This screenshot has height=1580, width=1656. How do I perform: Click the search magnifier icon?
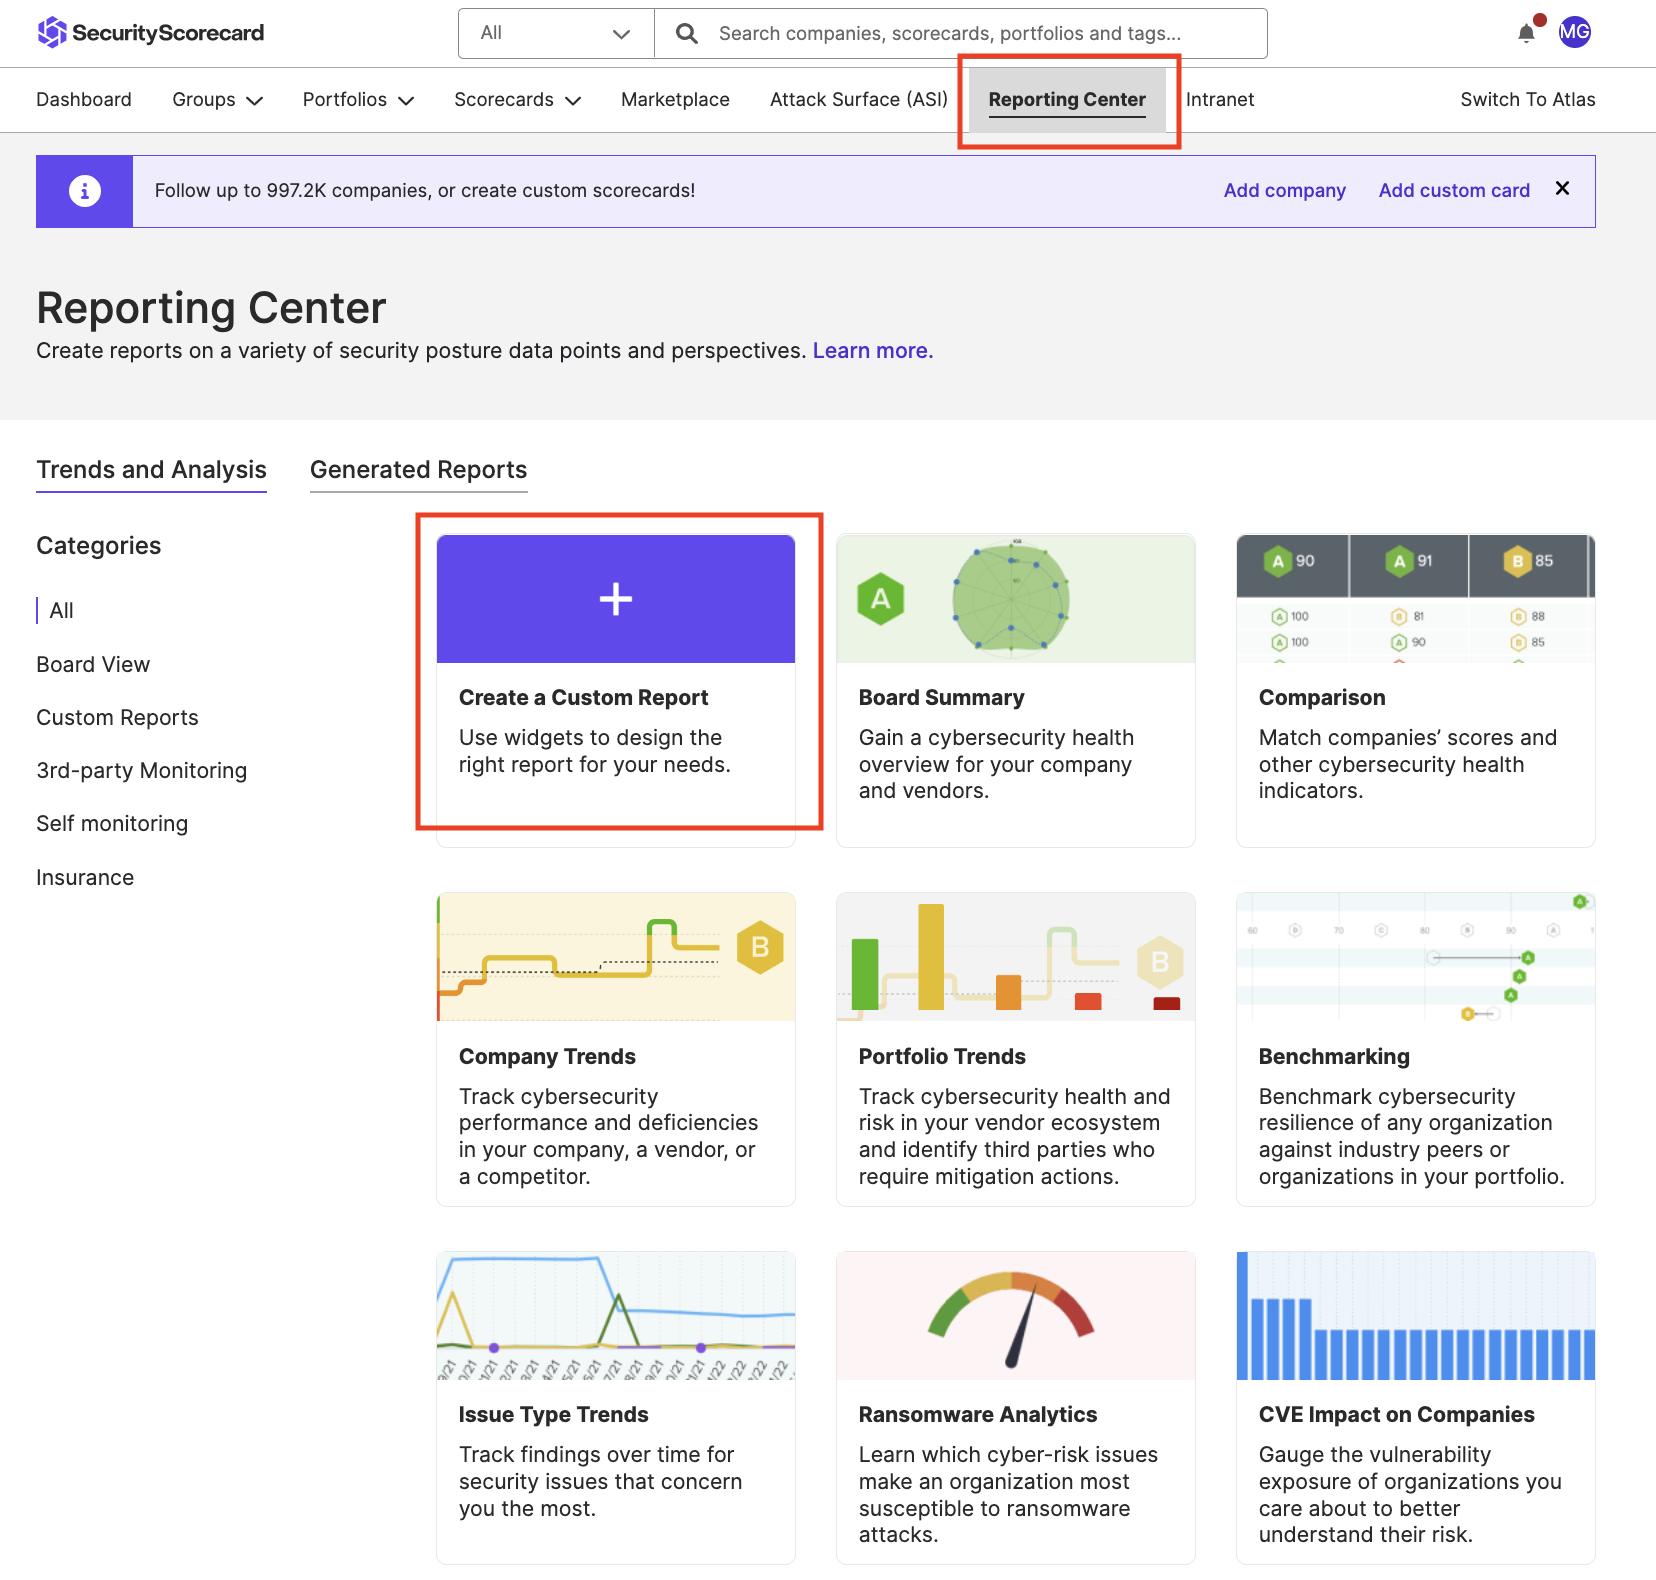click(x=687, y=34)
